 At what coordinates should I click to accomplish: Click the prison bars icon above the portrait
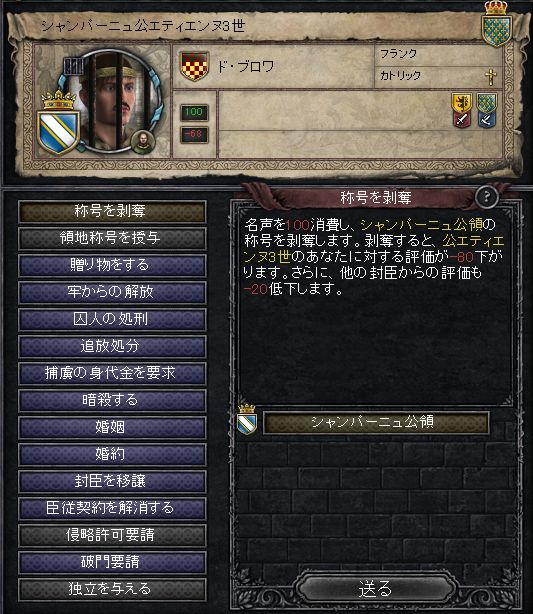pyautogui.click(x=73, y=67)
